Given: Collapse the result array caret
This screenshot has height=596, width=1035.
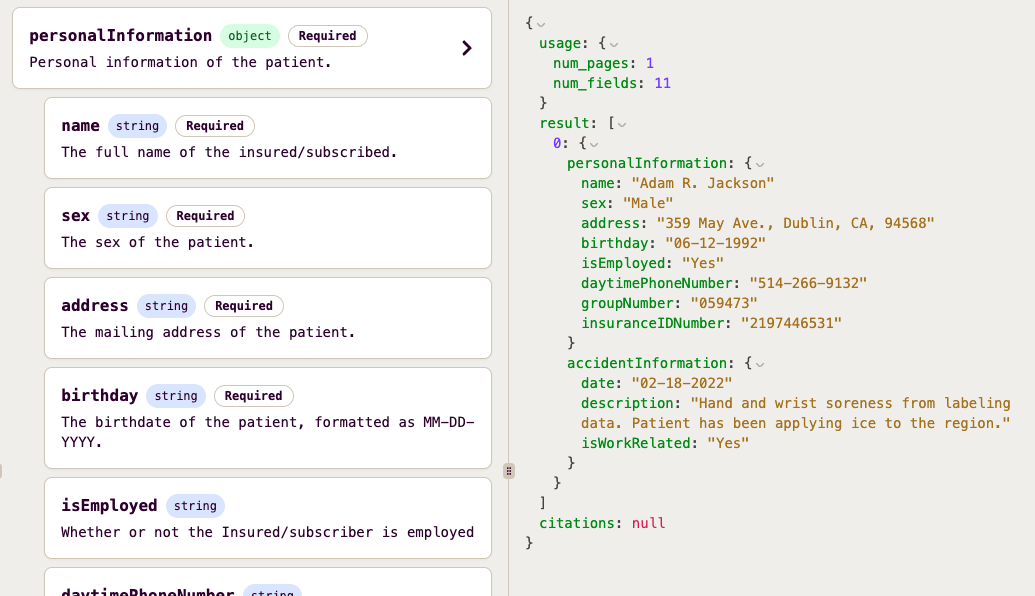Looking at the screenshot, I should tap(622, 124).
